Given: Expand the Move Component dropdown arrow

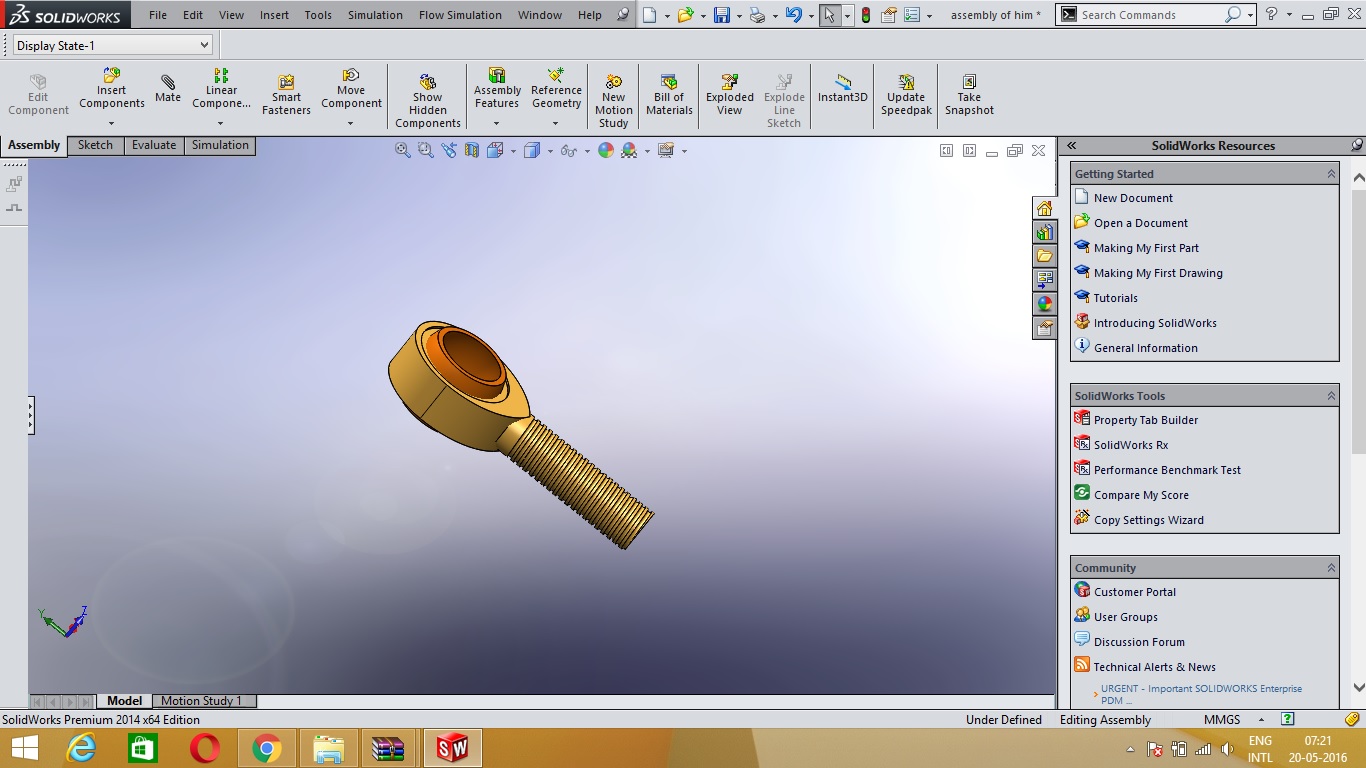Looking at the screenshot, I should pyautogui.click(x=351, y=124).
